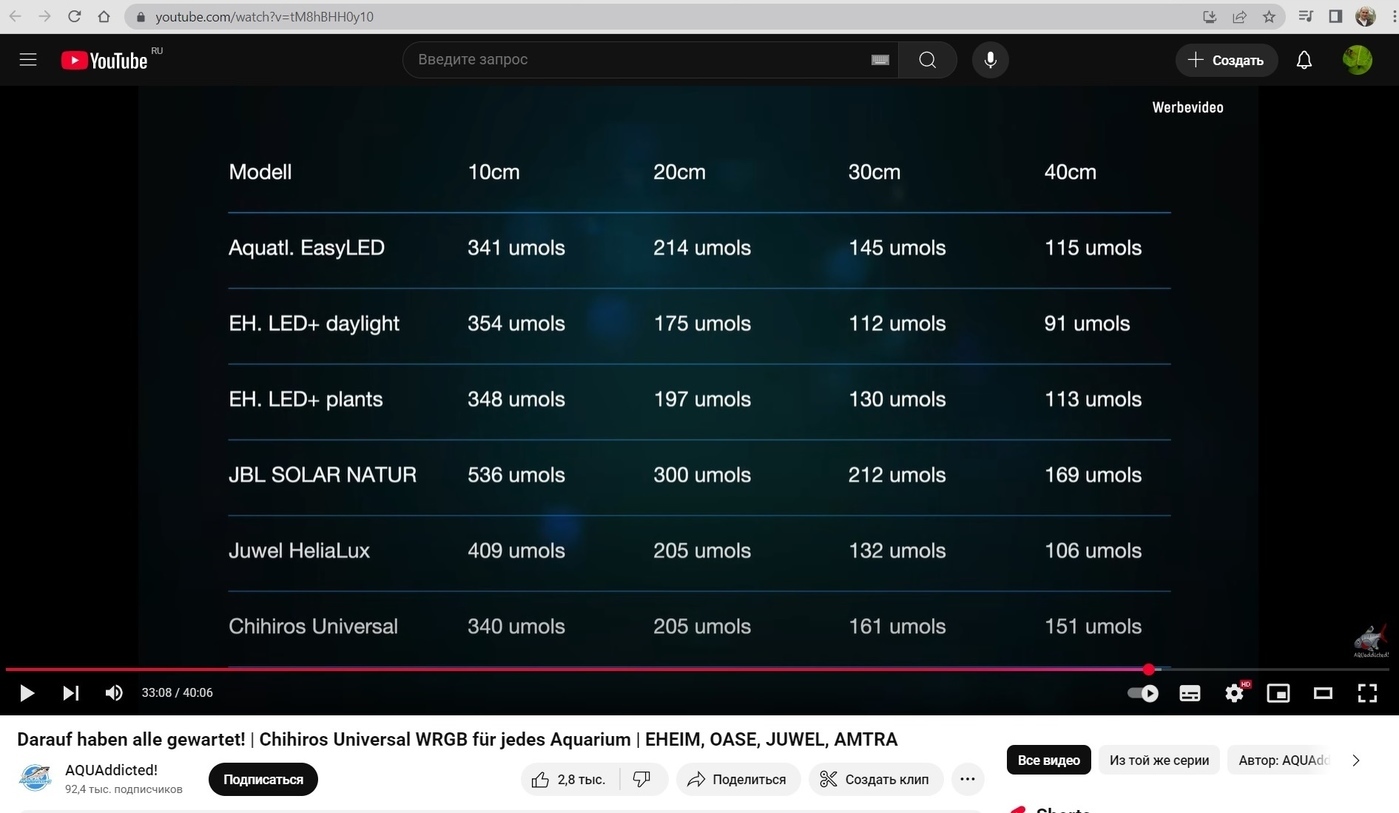This screenshot has width=1399, height=813.
Task: Skip to the next video
Action: coord(70,693)
